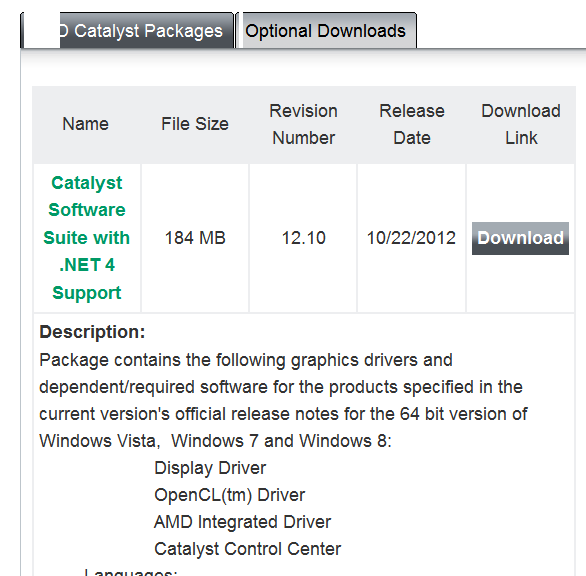Image resolution: width=586 pixels, height=576 pixels.
Task: Click the Download button for Catalyst 12.10
Action: click(x=520, y=238)
